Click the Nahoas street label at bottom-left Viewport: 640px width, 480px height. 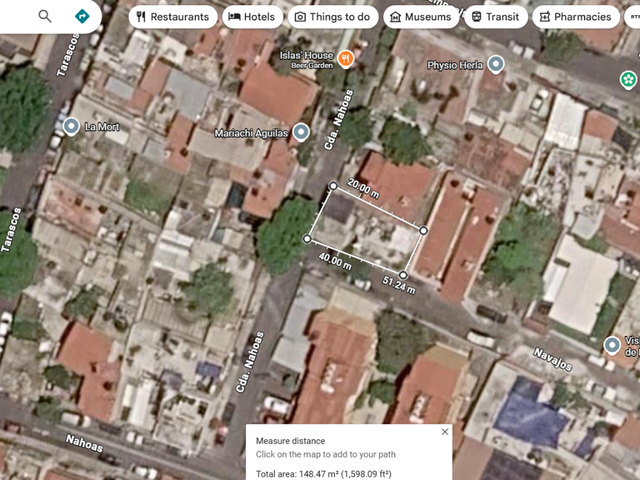pos(84,444)
